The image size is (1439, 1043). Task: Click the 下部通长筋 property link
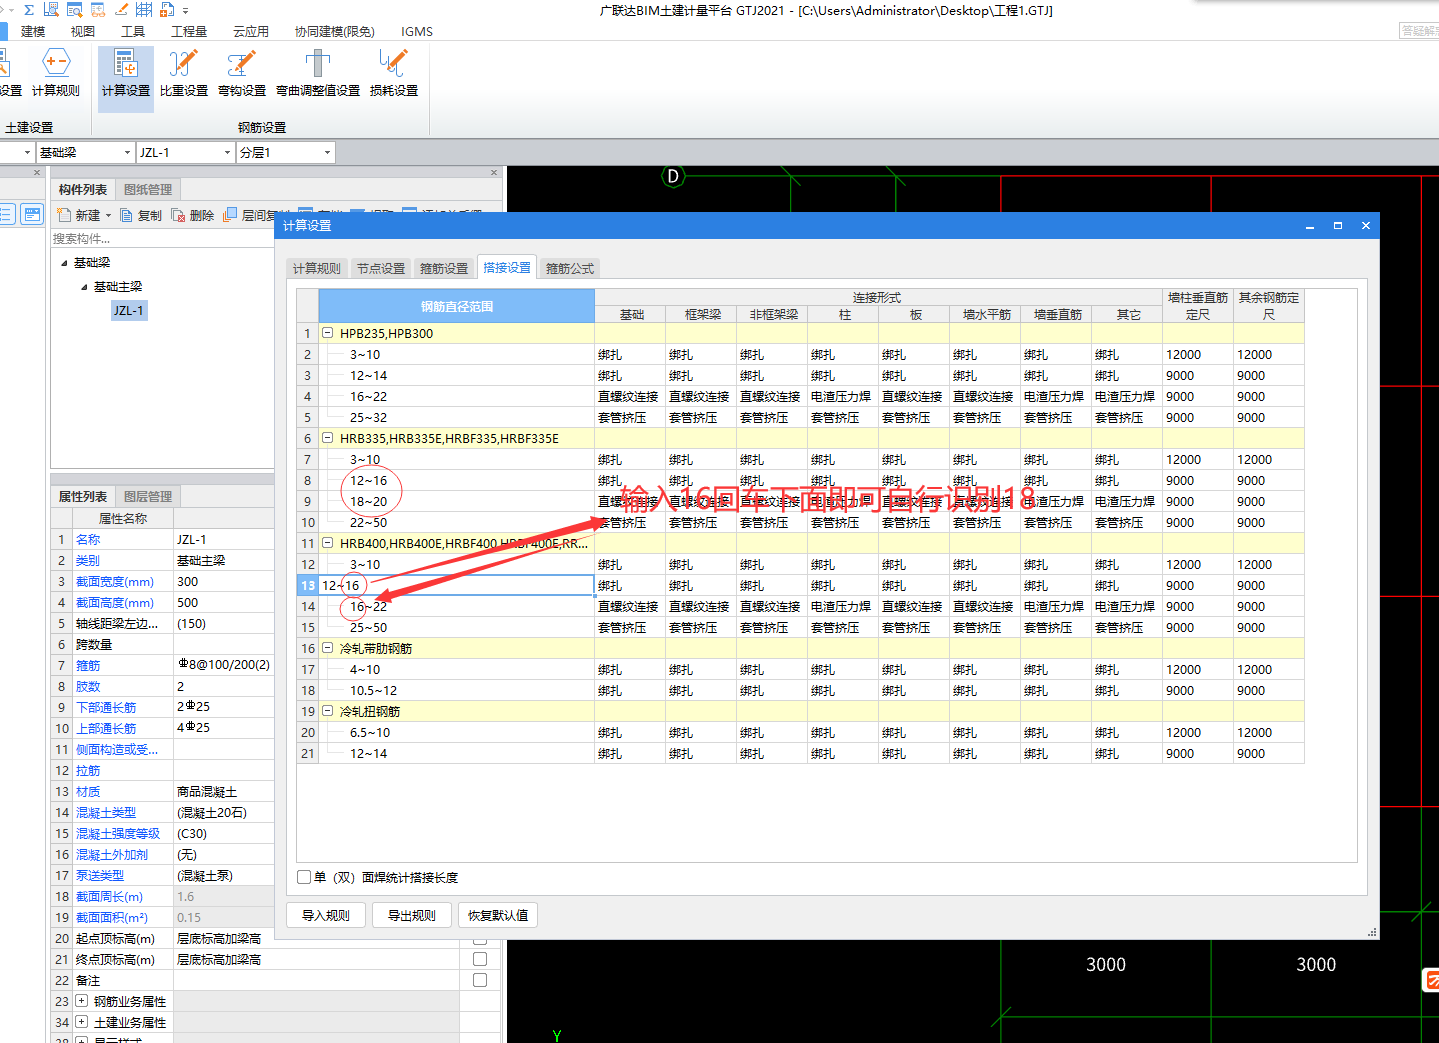pos(106,707)
